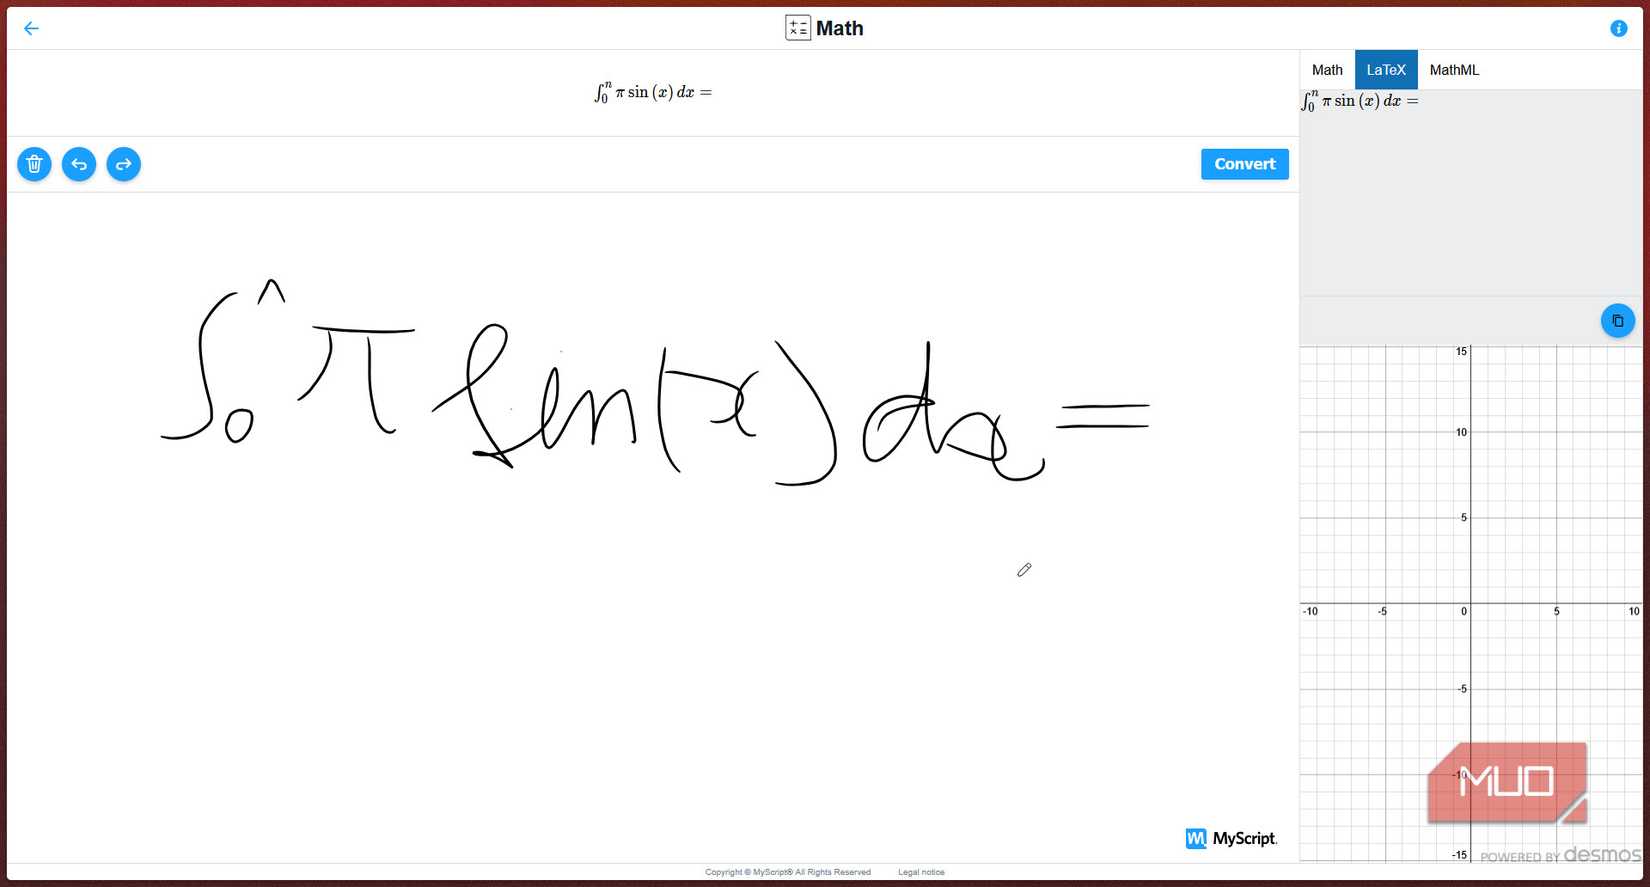Undo the last stroke
The height and width of the screenshot is (887, 1650).
(79, 164)
